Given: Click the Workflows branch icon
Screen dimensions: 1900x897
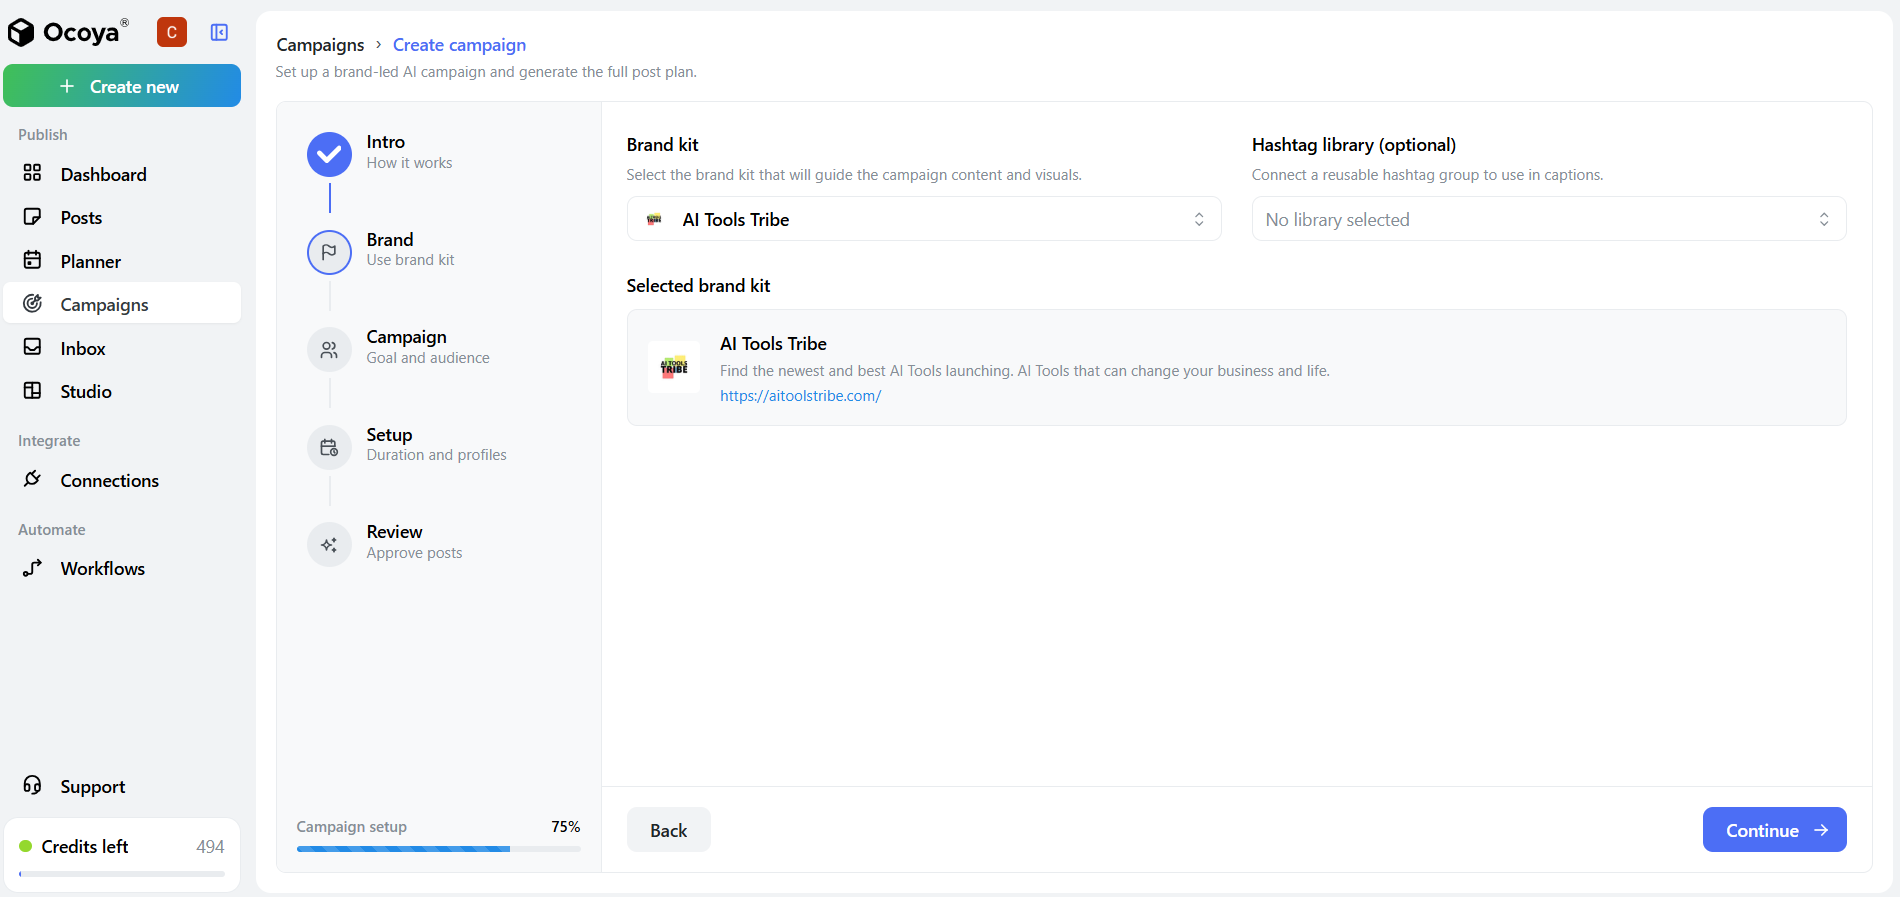Looking at the screenshot, I should 32,567.
